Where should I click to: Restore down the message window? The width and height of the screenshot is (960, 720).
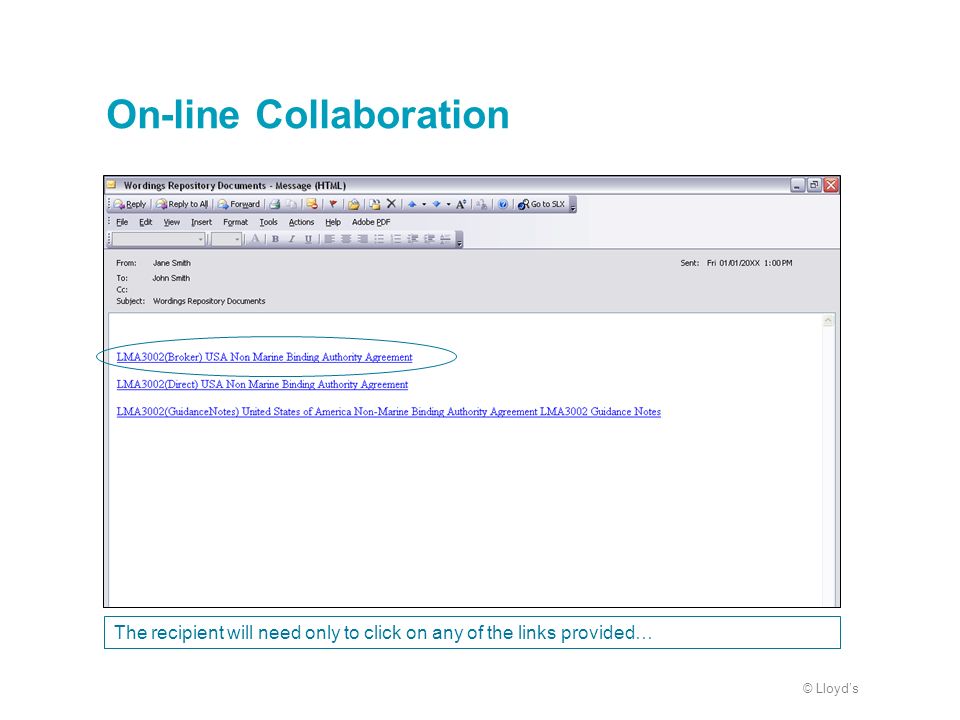814,185
